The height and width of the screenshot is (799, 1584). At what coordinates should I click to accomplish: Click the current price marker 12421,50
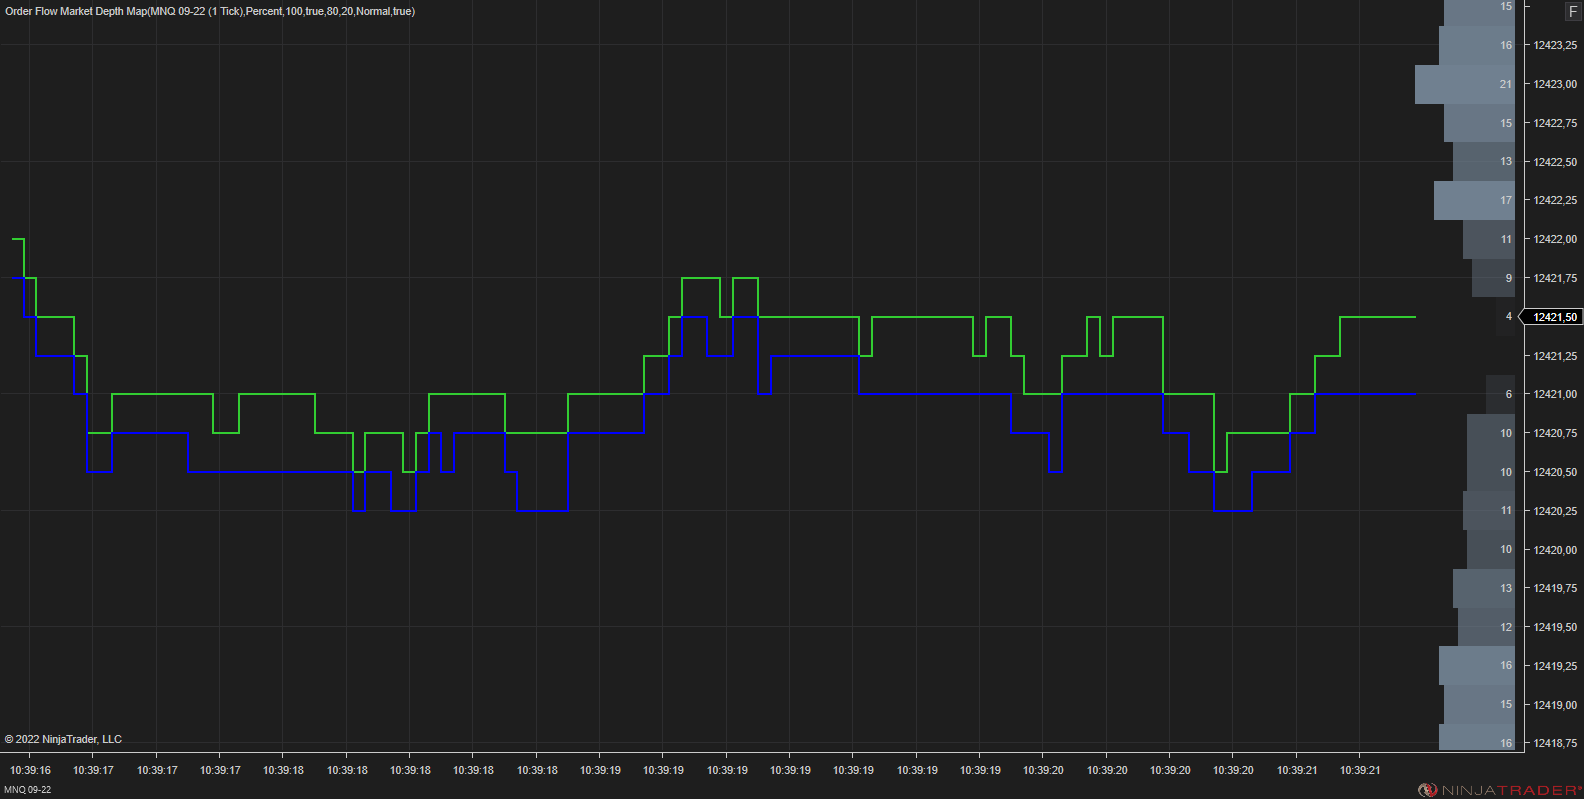pyautogui.click(x=1551, y=317)
